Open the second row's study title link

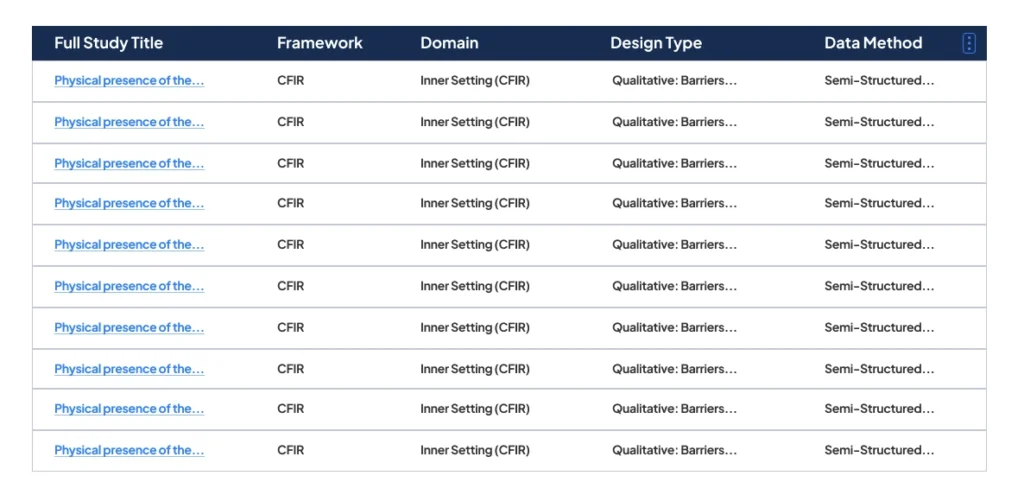pyautogui.click(x=129, y=122)
